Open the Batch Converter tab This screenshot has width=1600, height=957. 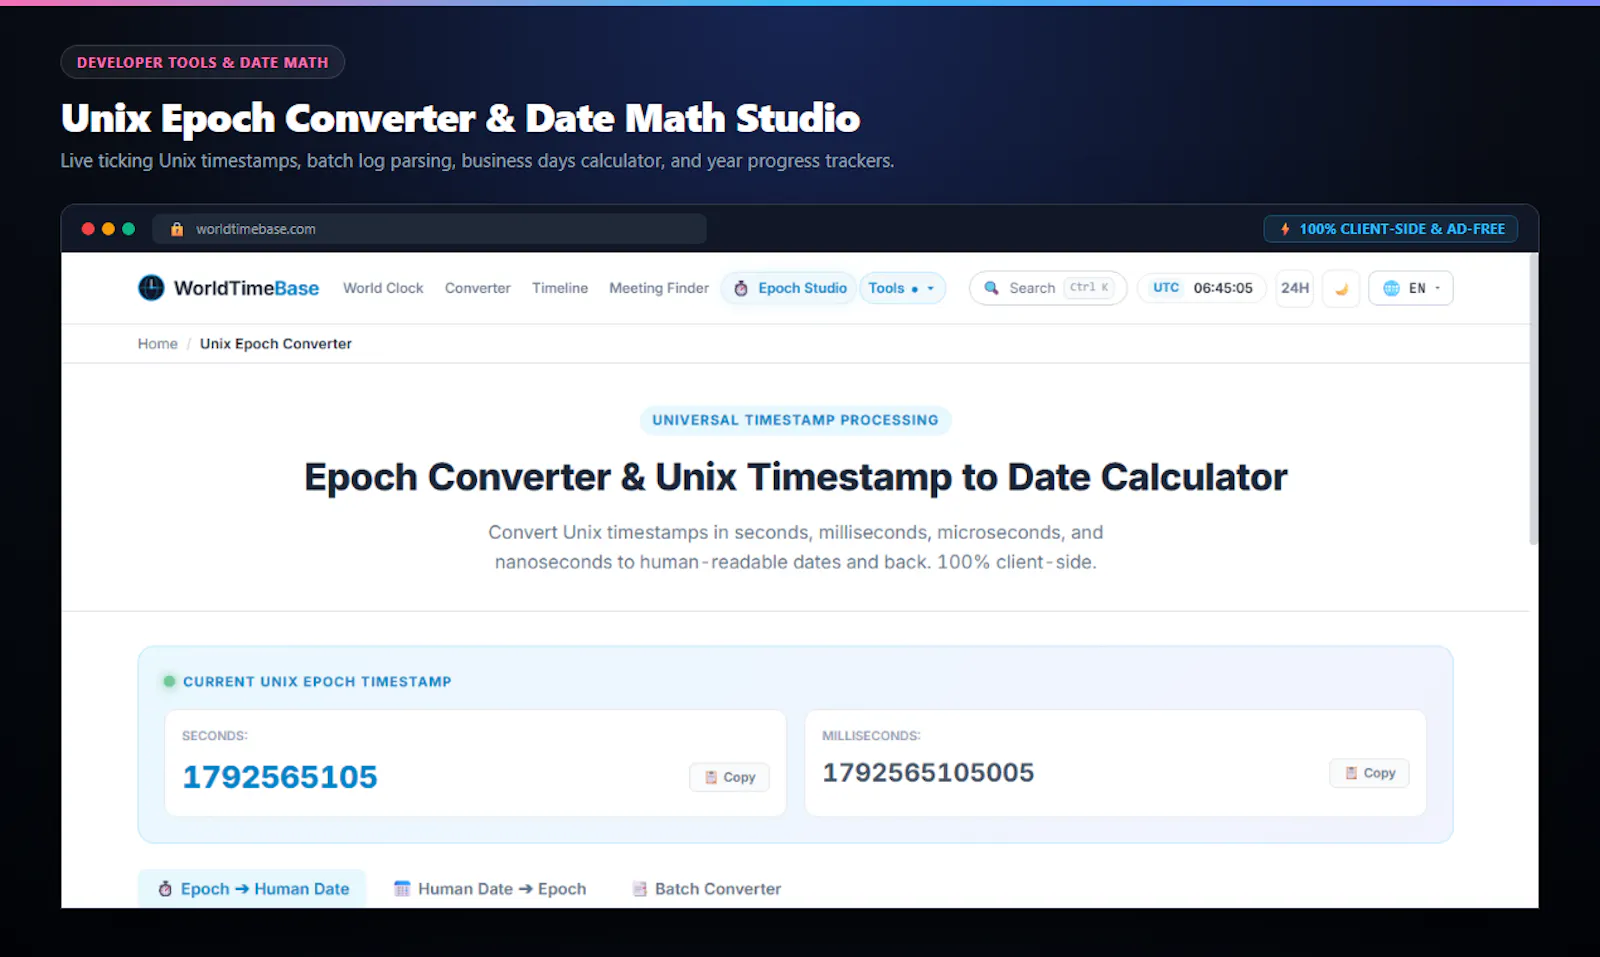pos(707,889)
